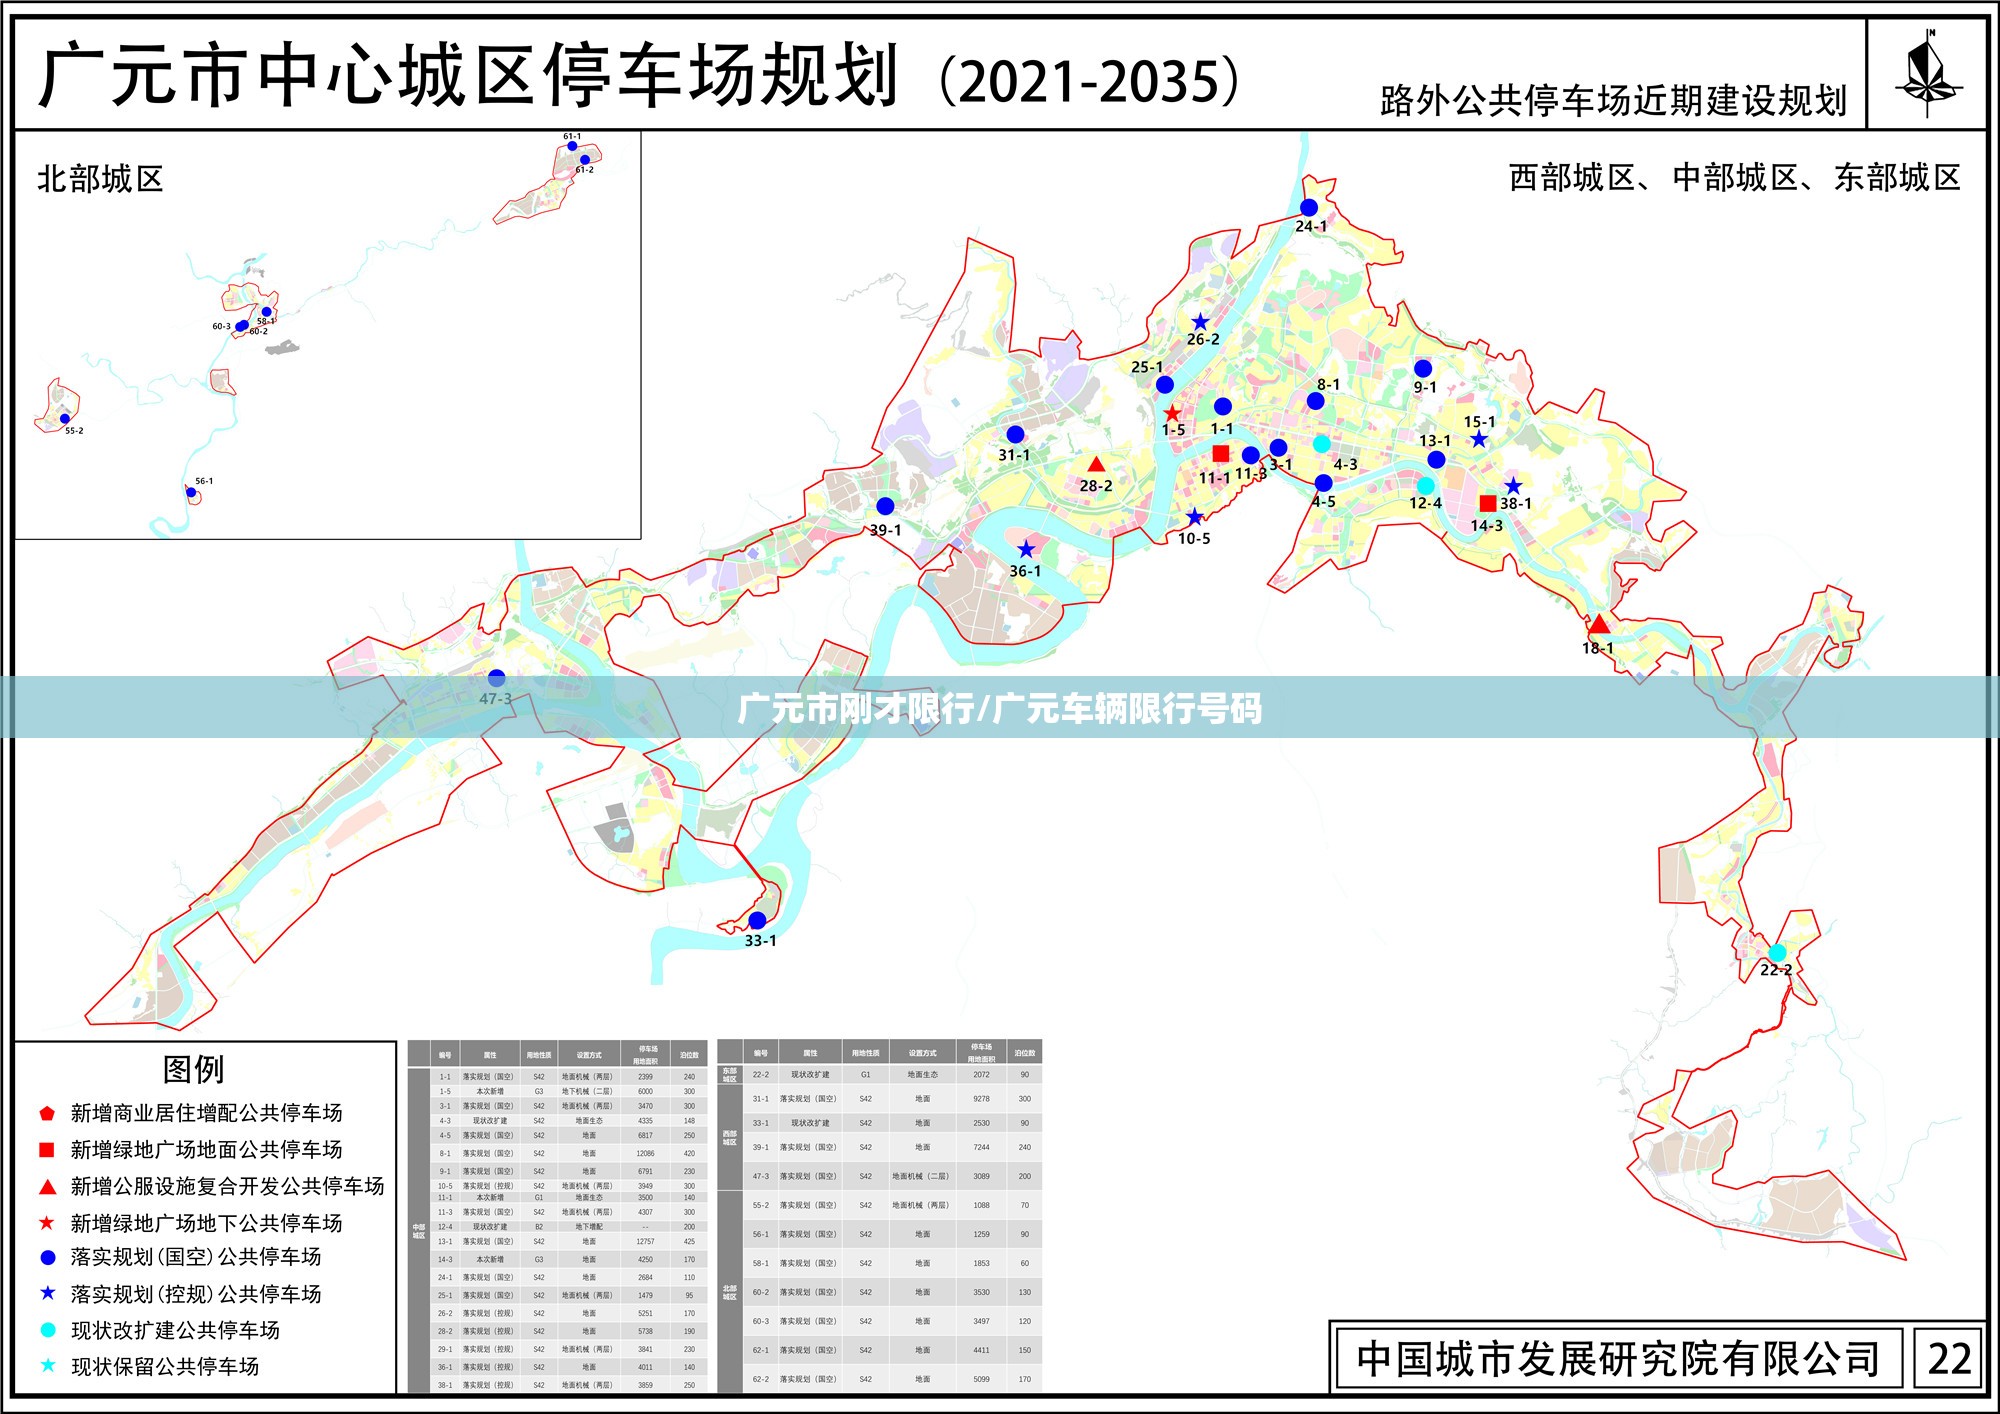This screenshot has width=2000, height=1414.
Task: Click the blue circle marker labeled 24-1
Action: 1309,207
